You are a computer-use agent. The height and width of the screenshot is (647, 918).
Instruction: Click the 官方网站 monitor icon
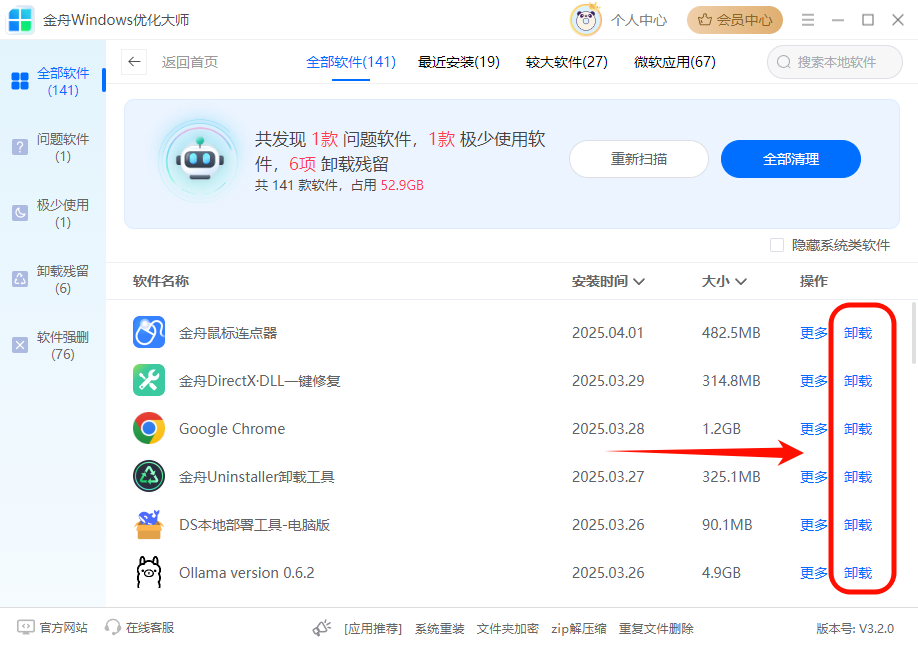(26, 628)
